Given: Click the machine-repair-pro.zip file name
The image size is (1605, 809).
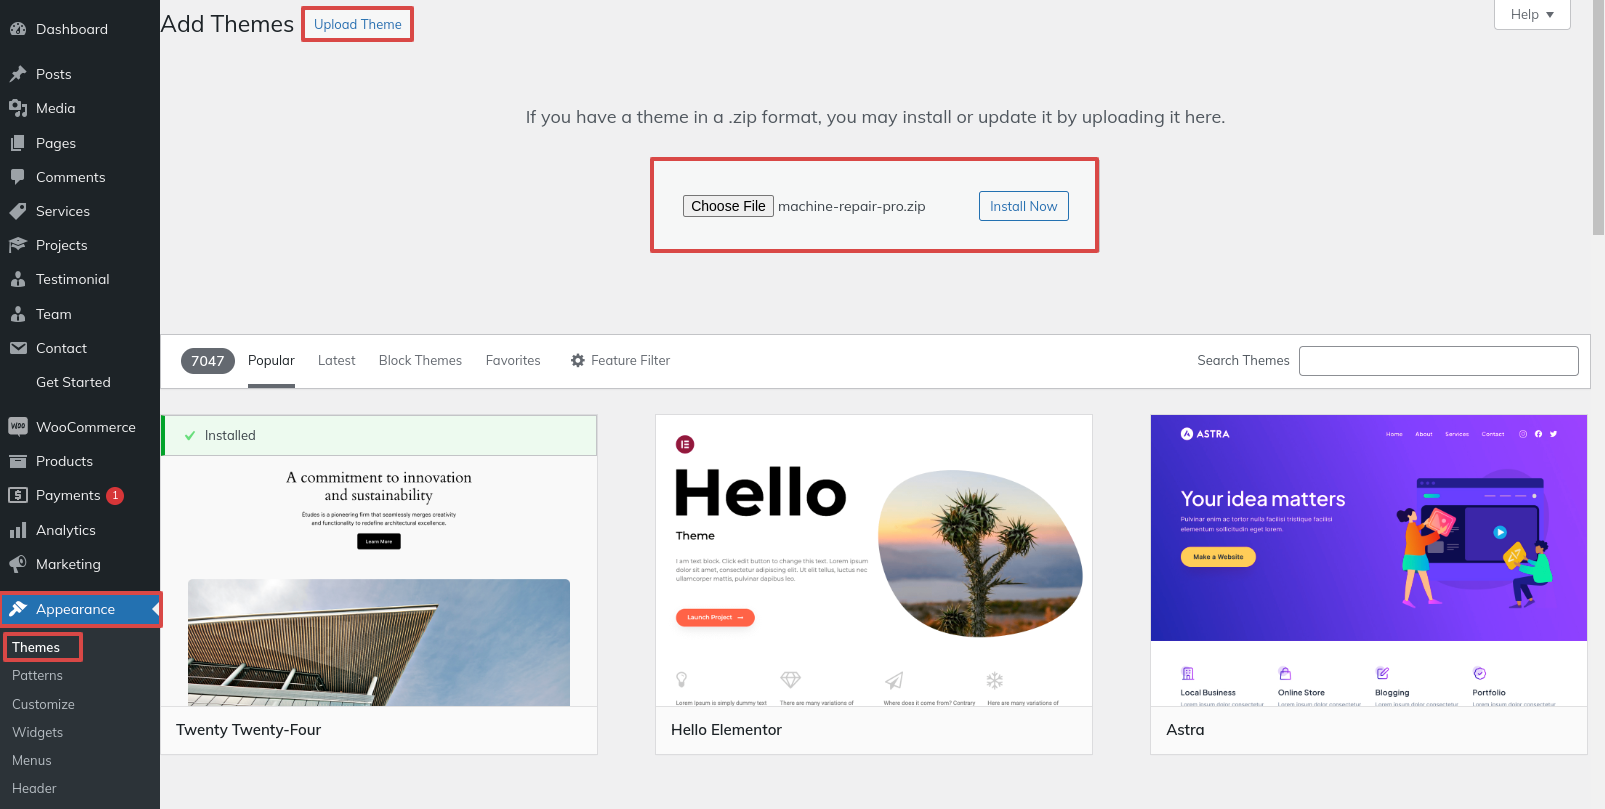Looking at the screenshot, I should coord(852,206).
